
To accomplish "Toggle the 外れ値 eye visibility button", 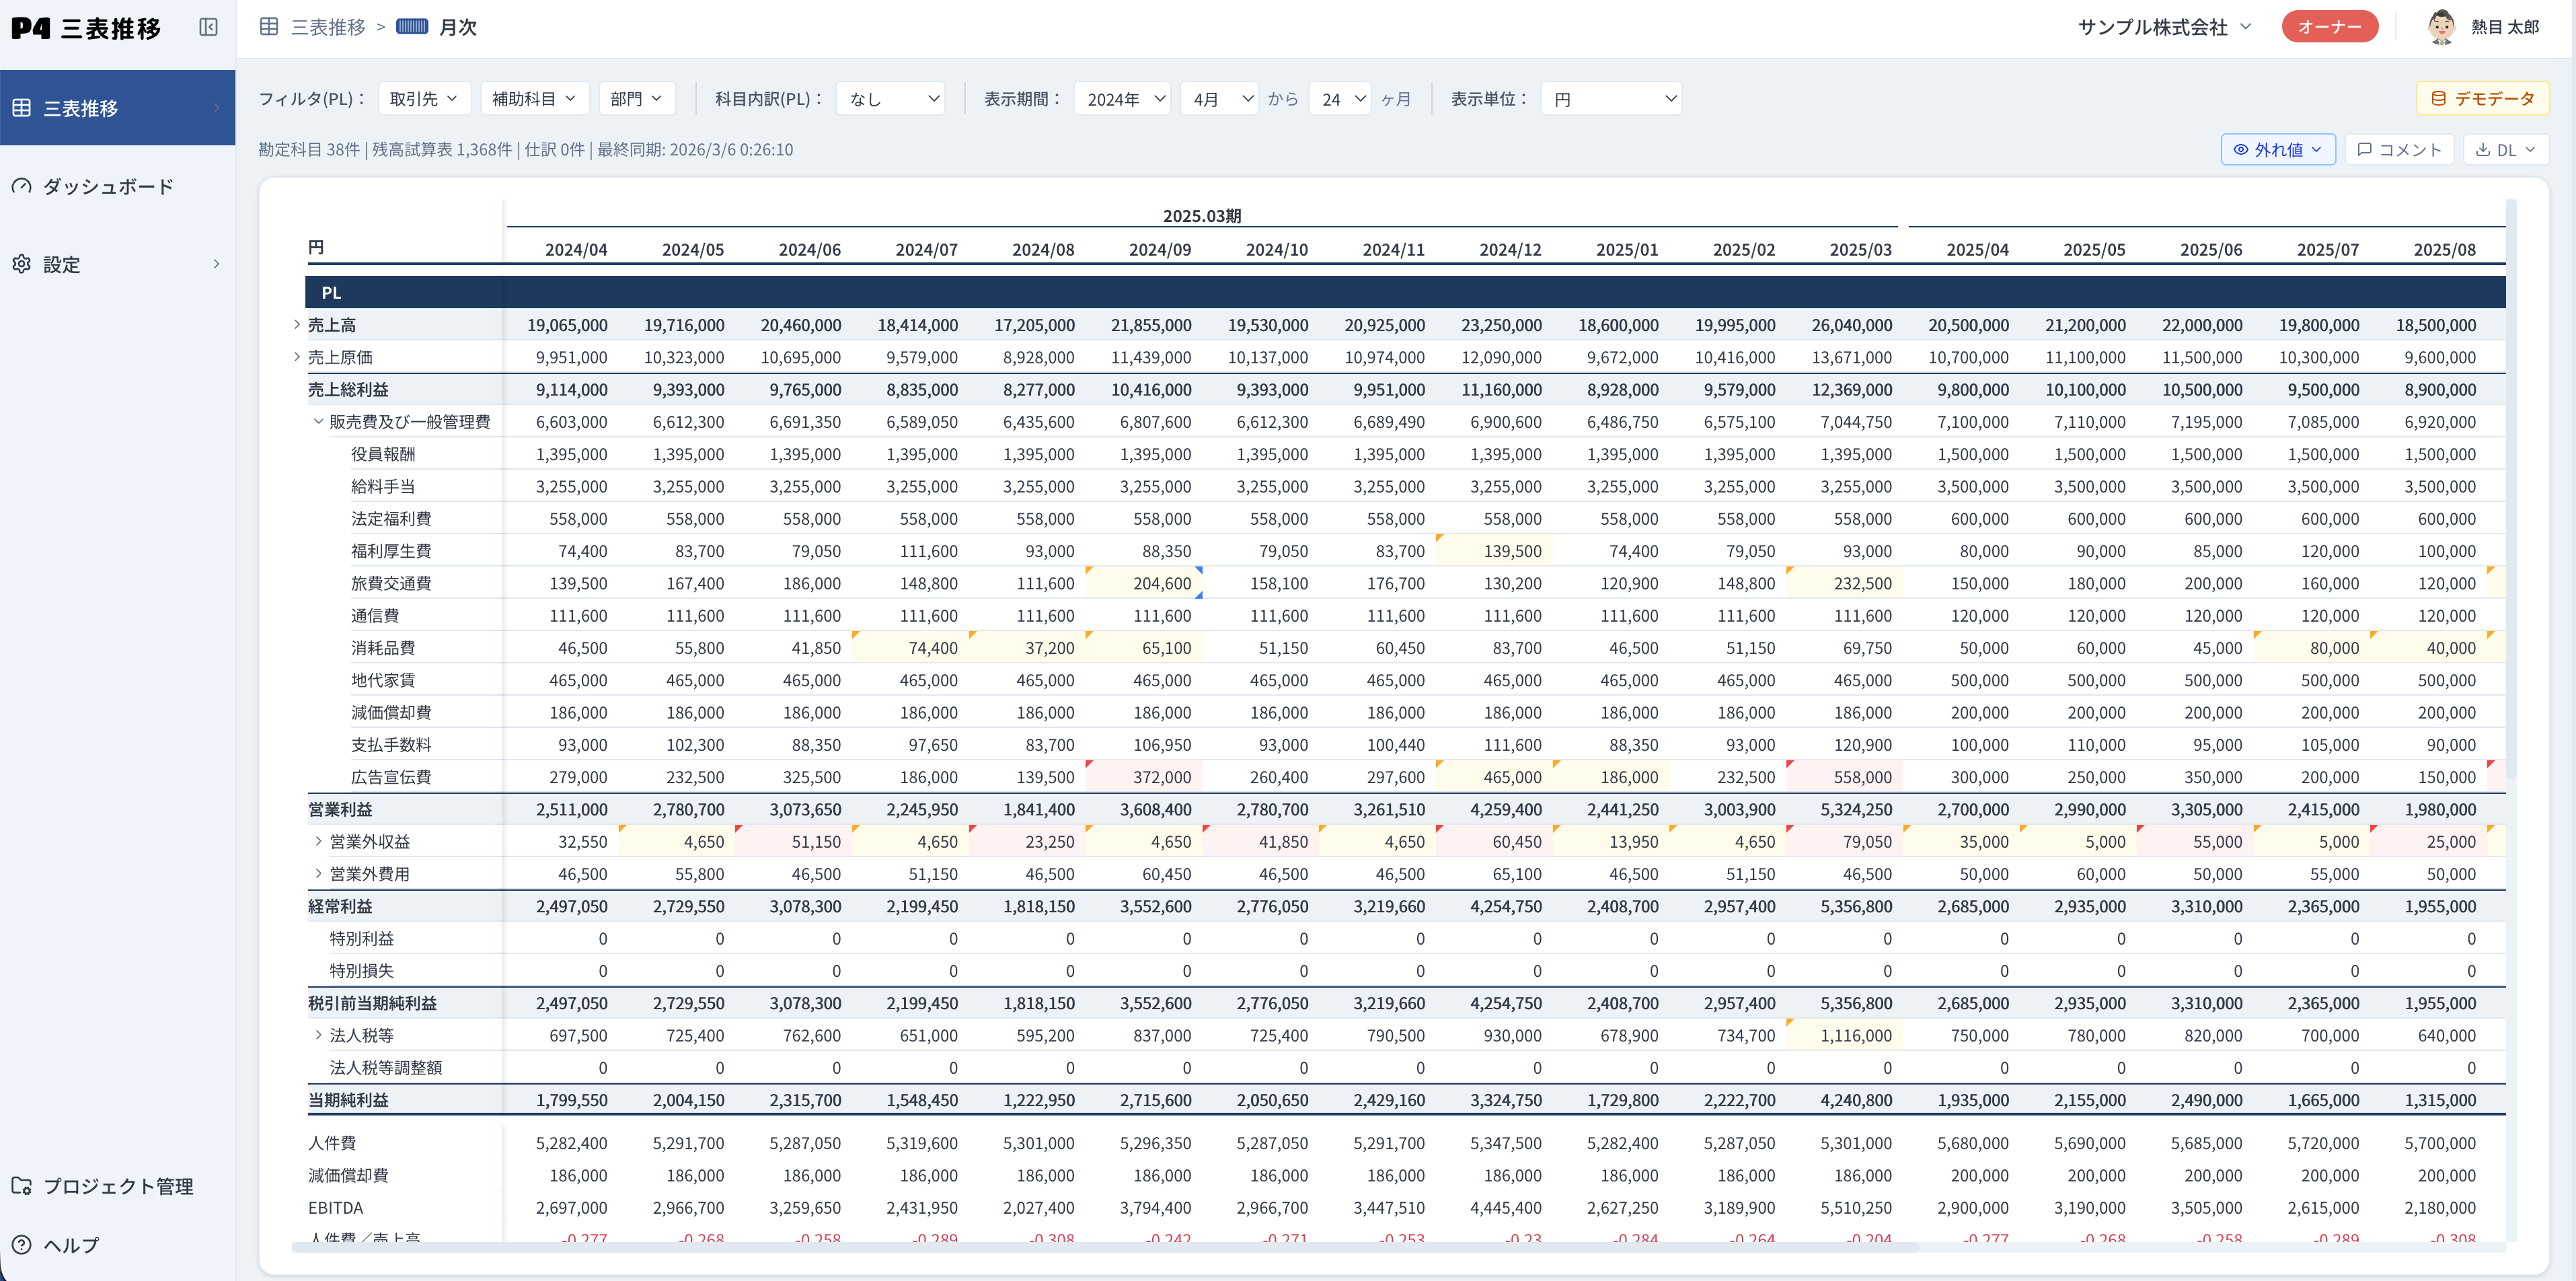I will (x=2277, y=150).
